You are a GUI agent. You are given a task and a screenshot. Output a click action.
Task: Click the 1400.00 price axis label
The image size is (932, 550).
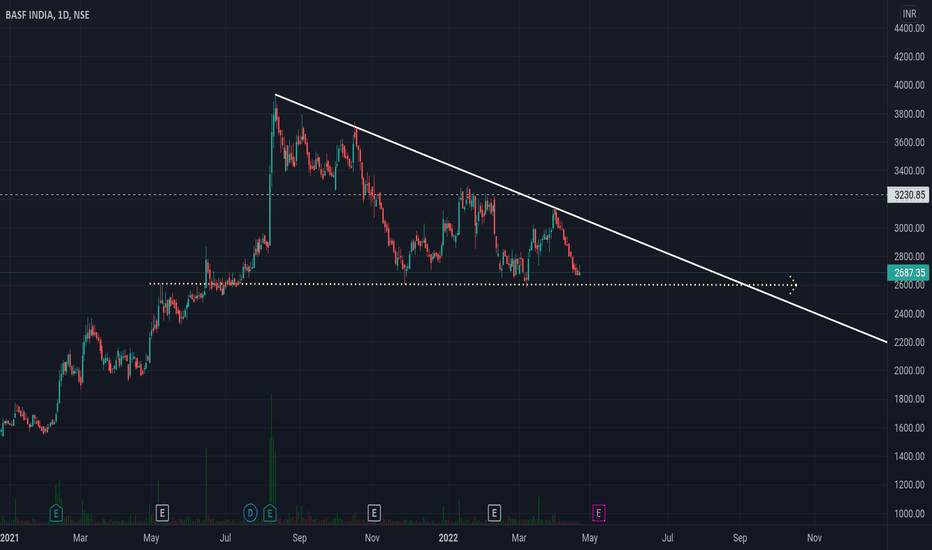click(909, 456)
